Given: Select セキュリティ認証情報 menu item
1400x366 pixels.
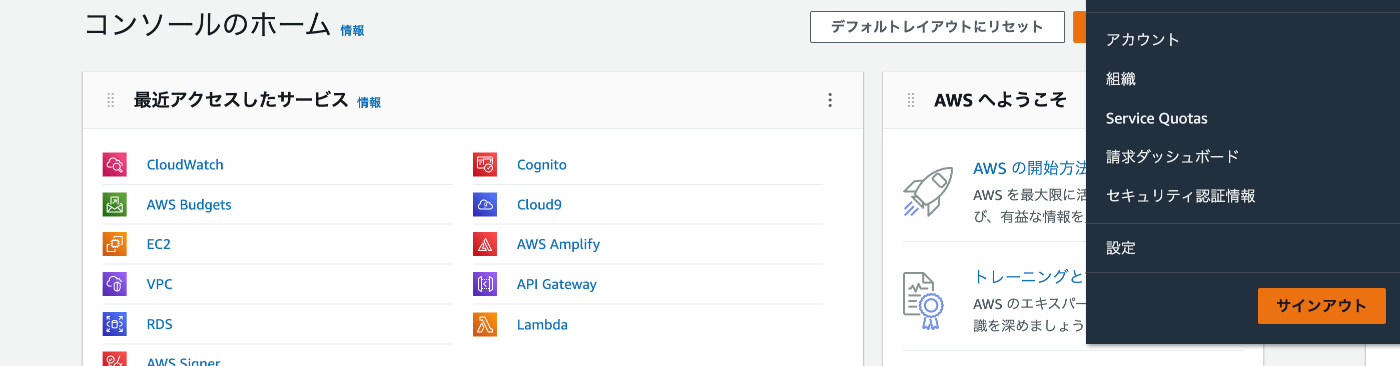Looking at the screenshot, I should pyautogui.click(x=1181, y=196).
